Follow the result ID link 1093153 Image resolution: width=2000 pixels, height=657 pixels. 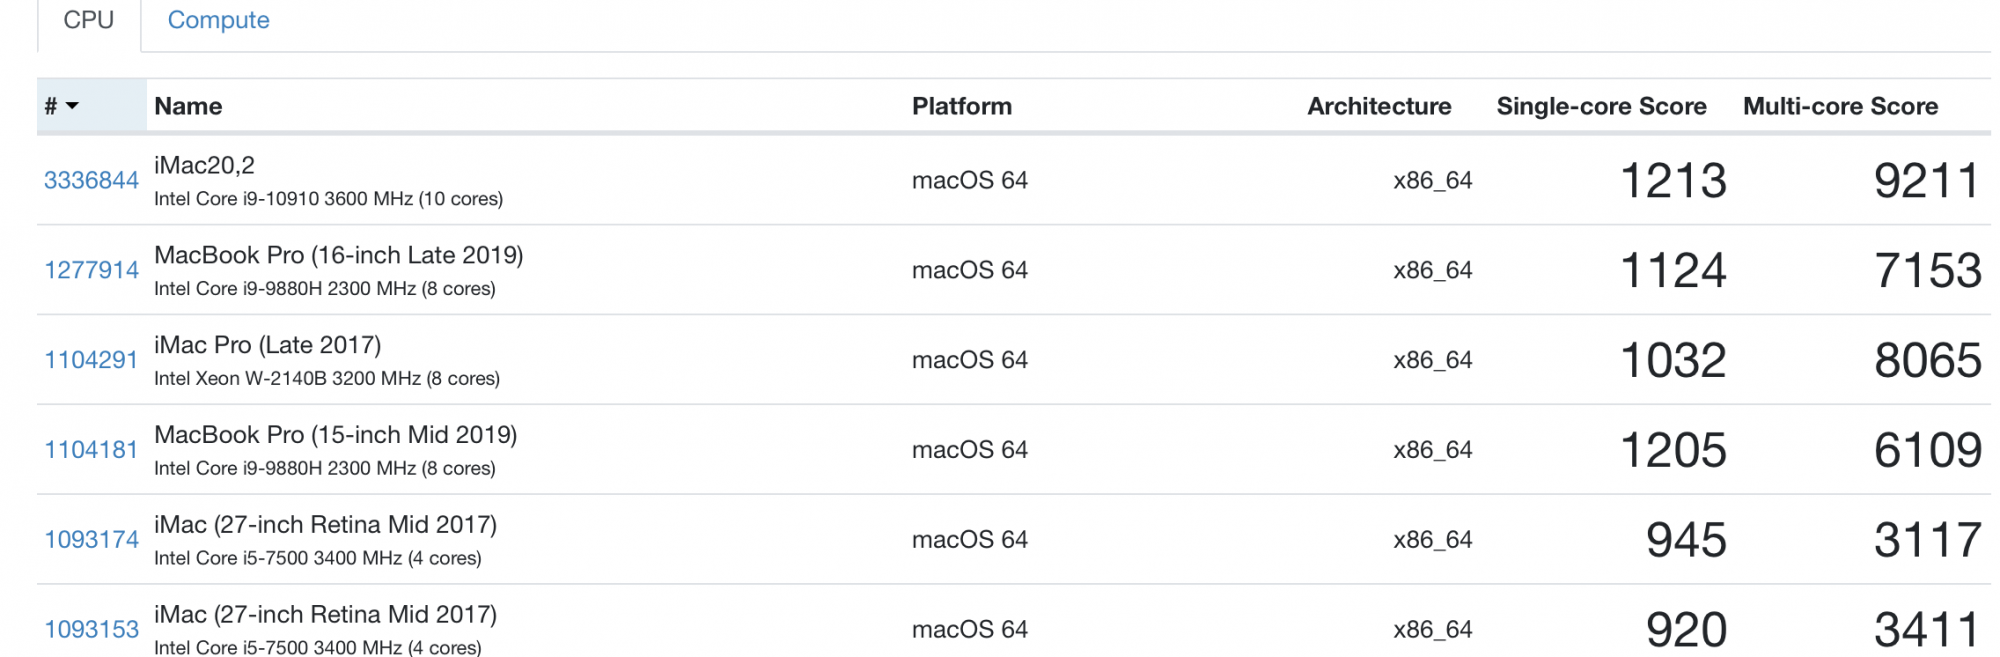click(x=91, y=629)
